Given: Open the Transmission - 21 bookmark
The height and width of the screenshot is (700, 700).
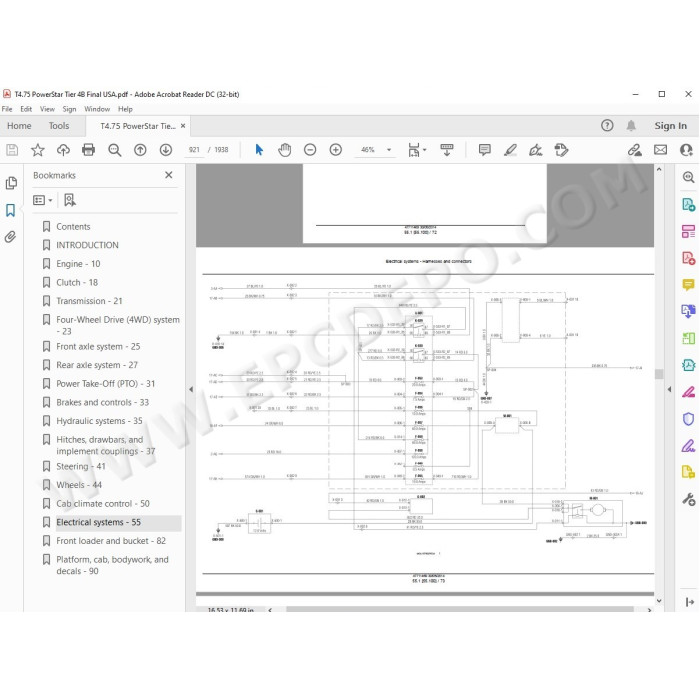Looking at the screenshot, I should point(89,301).
